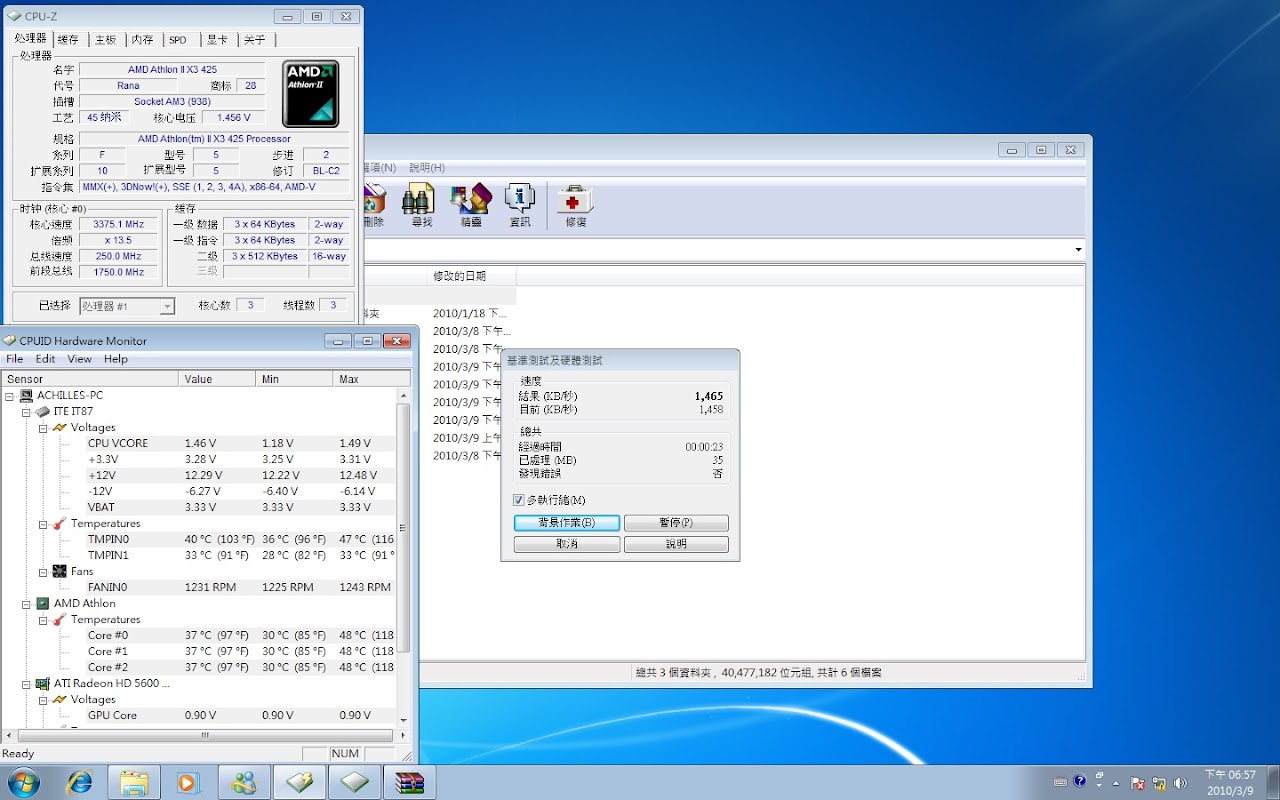Open Windows Explorer folder from taskbar

click(x=134, y=782)
